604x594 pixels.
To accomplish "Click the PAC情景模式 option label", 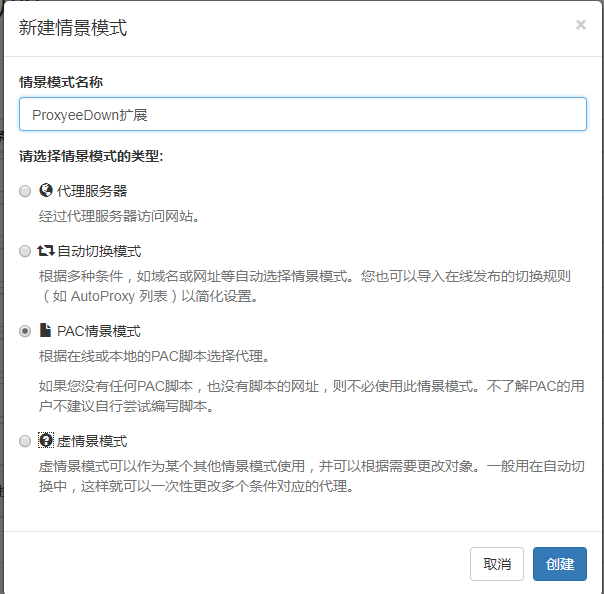I will click(99, 331).
